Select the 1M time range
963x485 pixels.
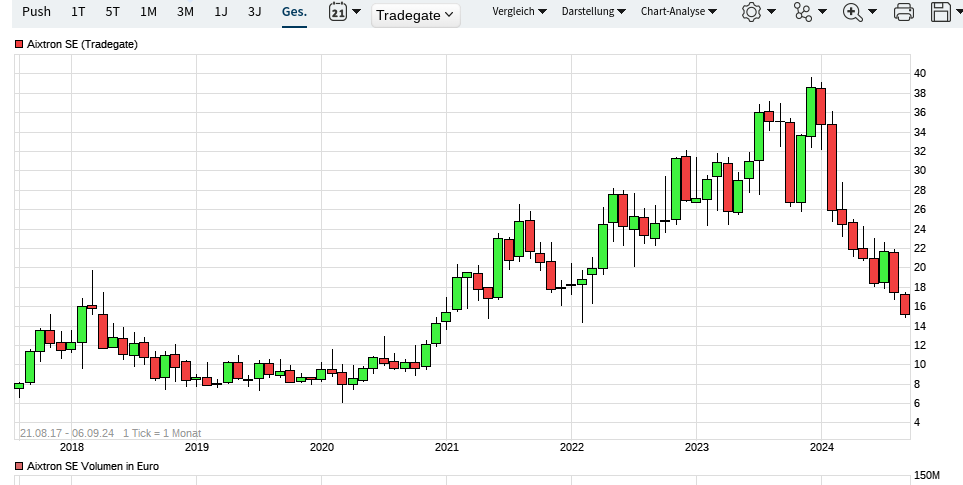[148, 12]
